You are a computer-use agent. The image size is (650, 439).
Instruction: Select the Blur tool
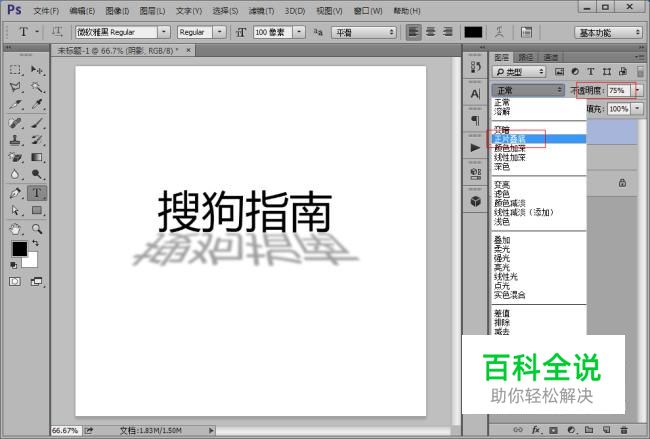(15, 174)
